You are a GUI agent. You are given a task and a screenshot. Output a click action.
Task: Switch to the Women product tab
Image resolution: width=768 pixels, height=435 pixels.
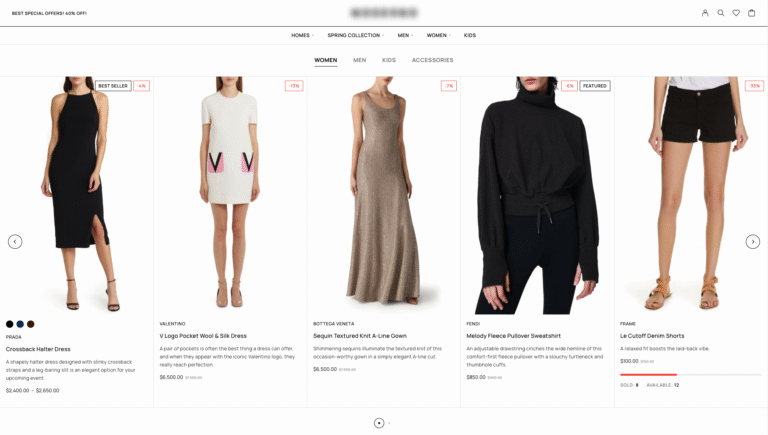click(326, 60)
